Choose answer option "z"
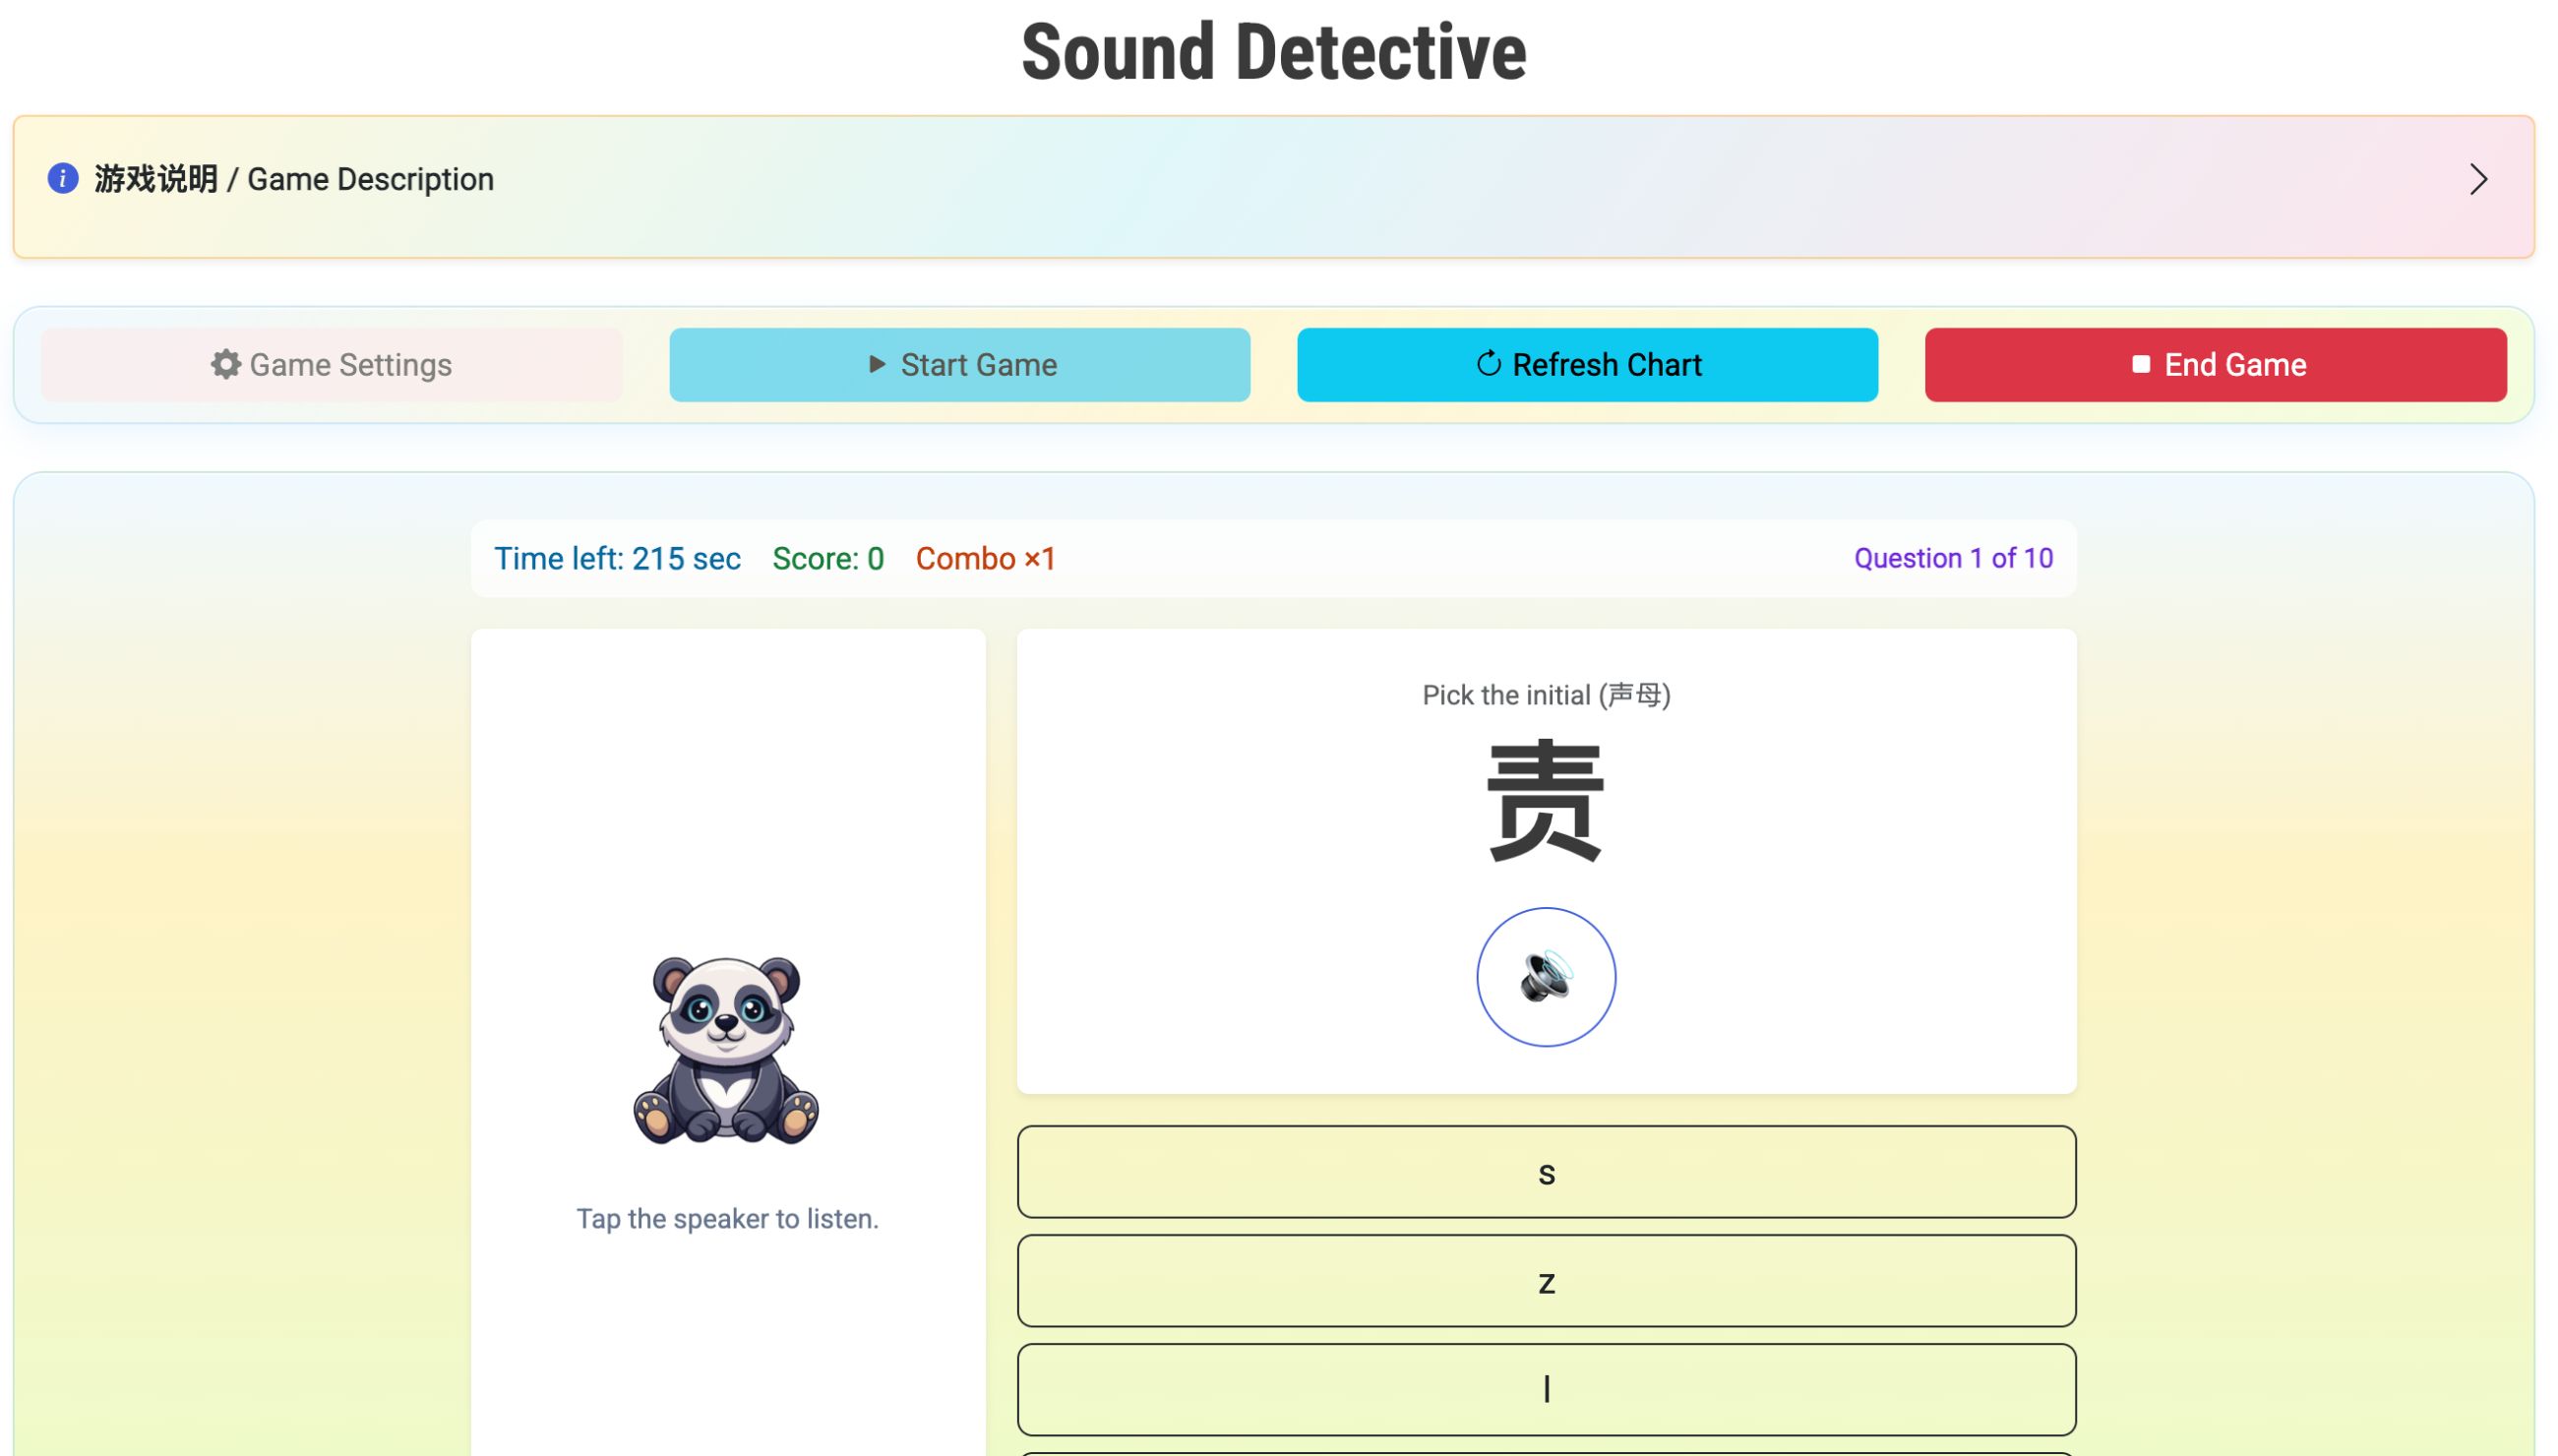Image resolution: width=2558 pixels, height=1456 pixels. click(1547, 1281)
